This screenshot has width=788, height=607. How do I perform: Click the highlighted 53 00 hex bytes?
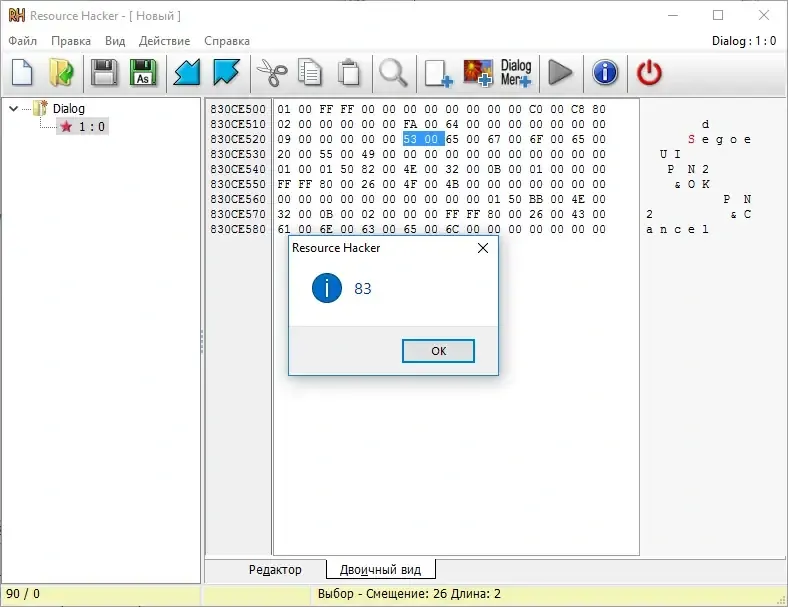[x=423, y=139]
